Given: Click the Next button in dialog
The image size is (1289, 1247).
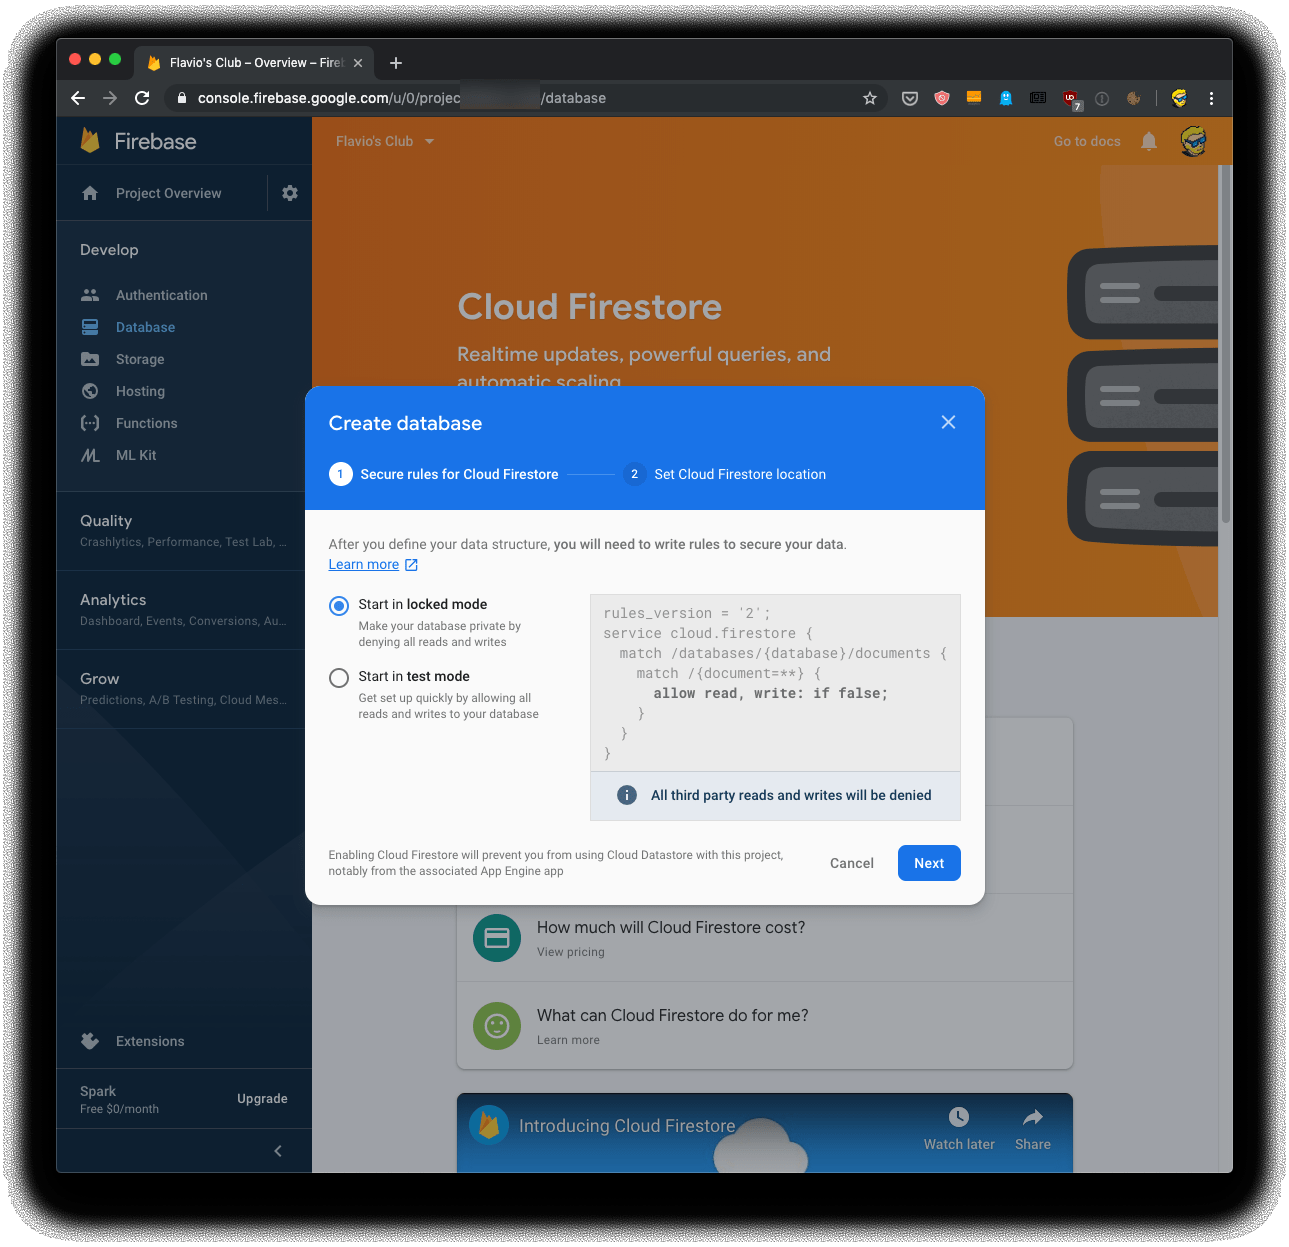Looking at the screenshot, I should (x=928, y=863).
